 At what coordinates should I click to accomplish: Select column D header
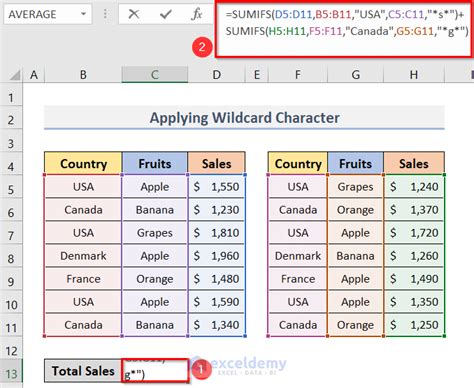pyautogui.click(x=217, y=75)
